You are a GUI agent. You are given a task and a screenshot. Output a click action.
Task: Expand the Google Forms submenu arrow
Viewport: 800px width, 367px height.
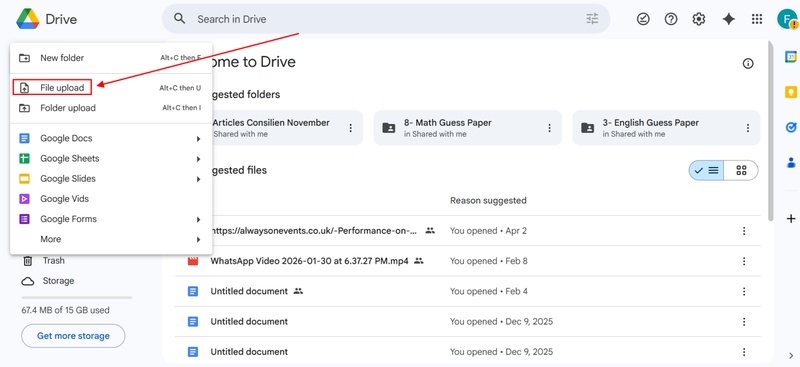(198, 219)
